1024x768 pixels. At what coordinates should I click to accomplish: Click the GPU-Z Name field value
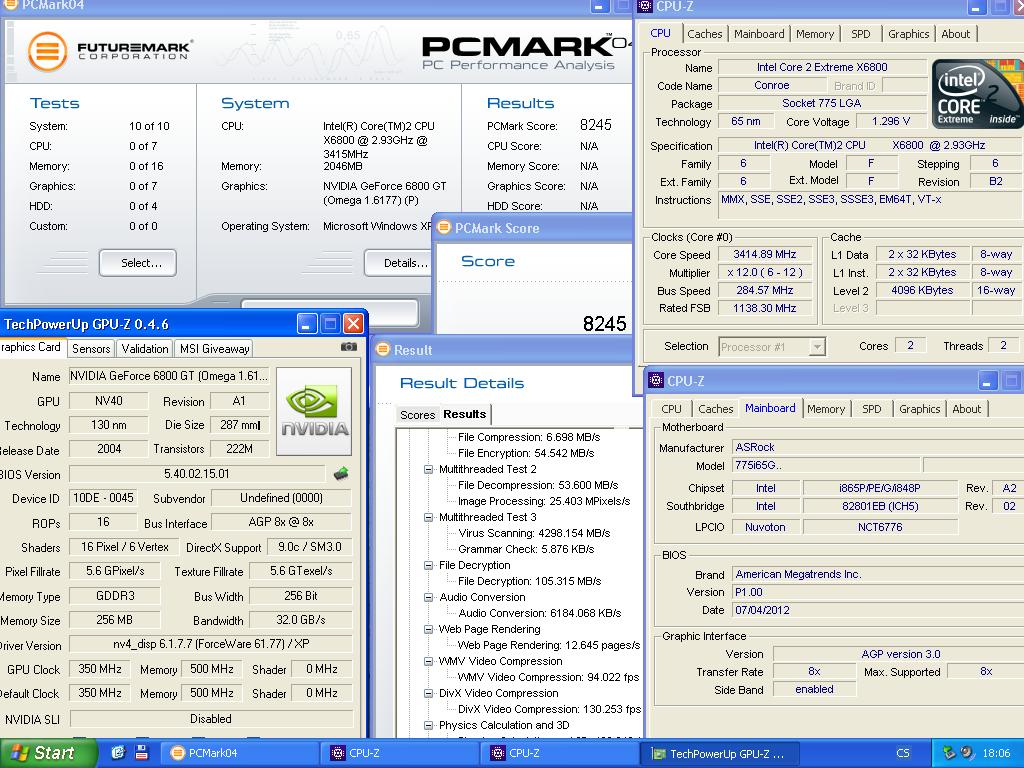tap(168, 376)
